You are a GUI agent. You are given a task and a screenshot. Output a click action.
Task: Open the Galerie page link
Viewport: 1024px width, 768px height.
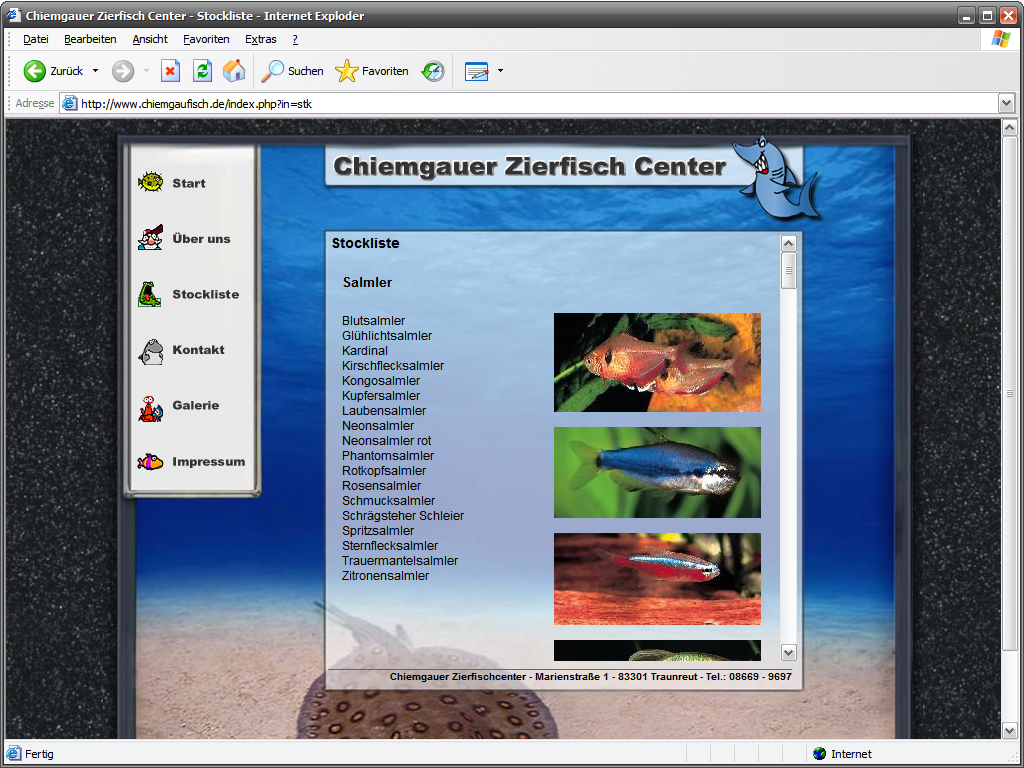click(196, 406)
